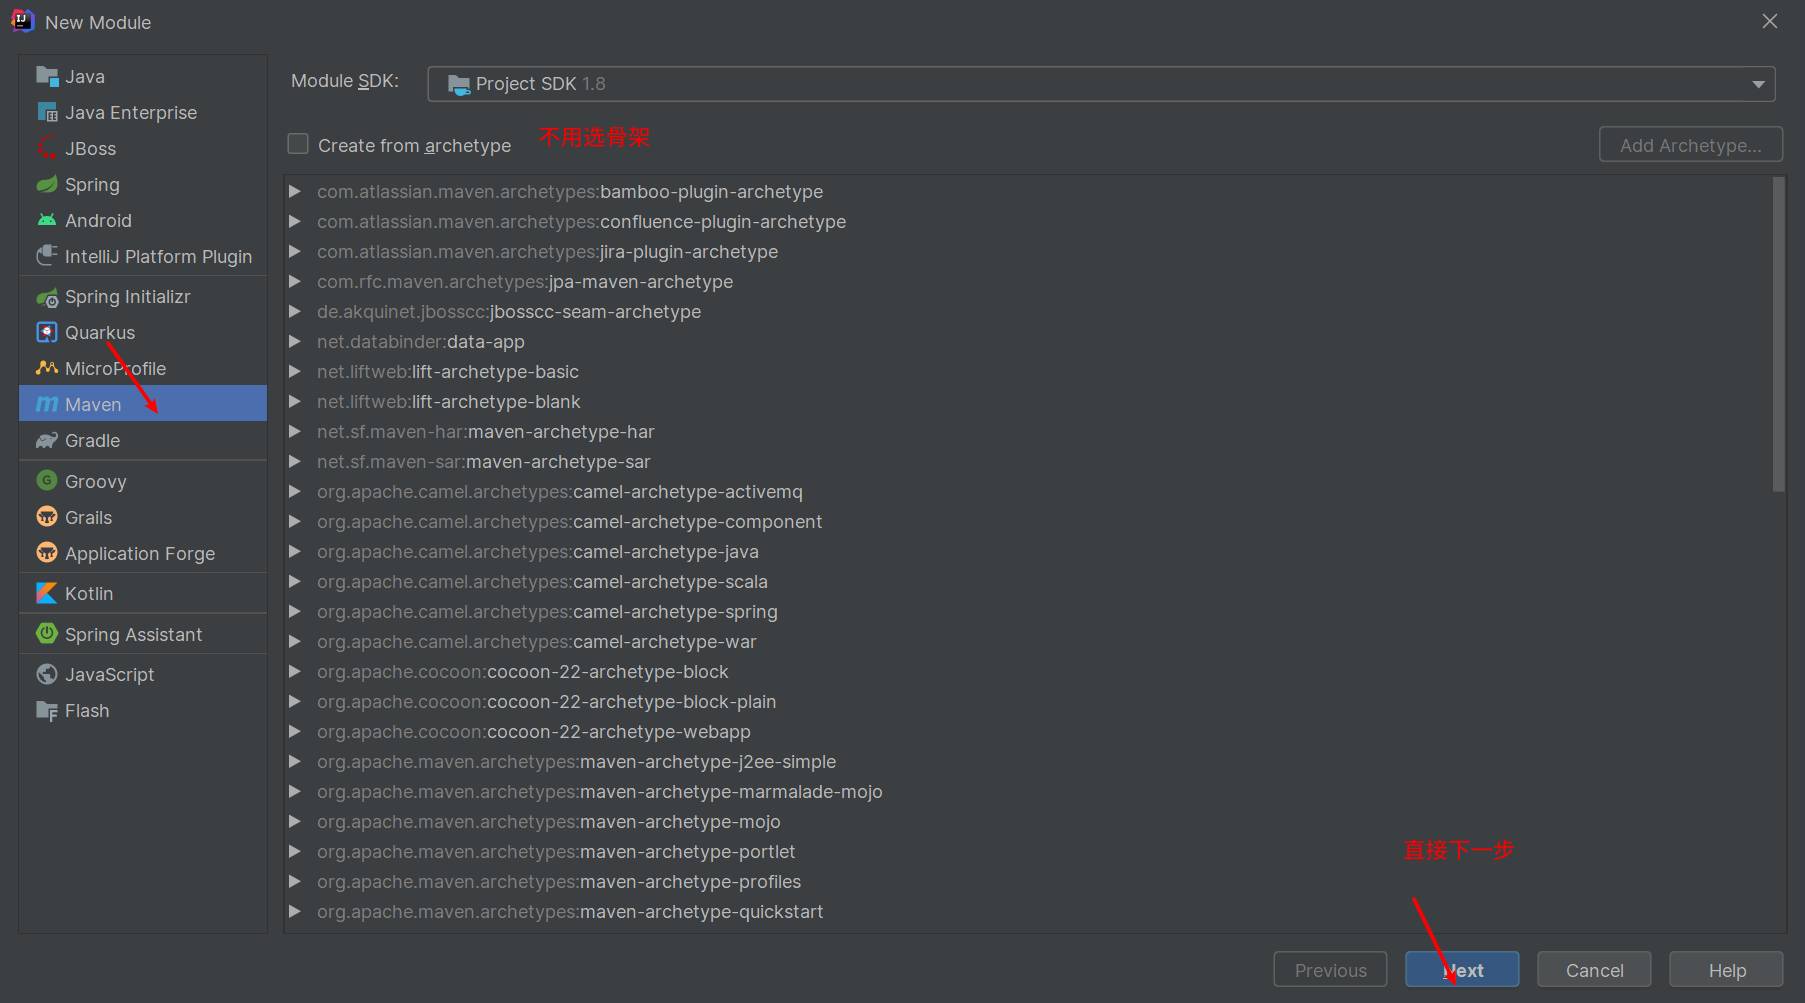Click Add Archetype button

(1691, 145)
